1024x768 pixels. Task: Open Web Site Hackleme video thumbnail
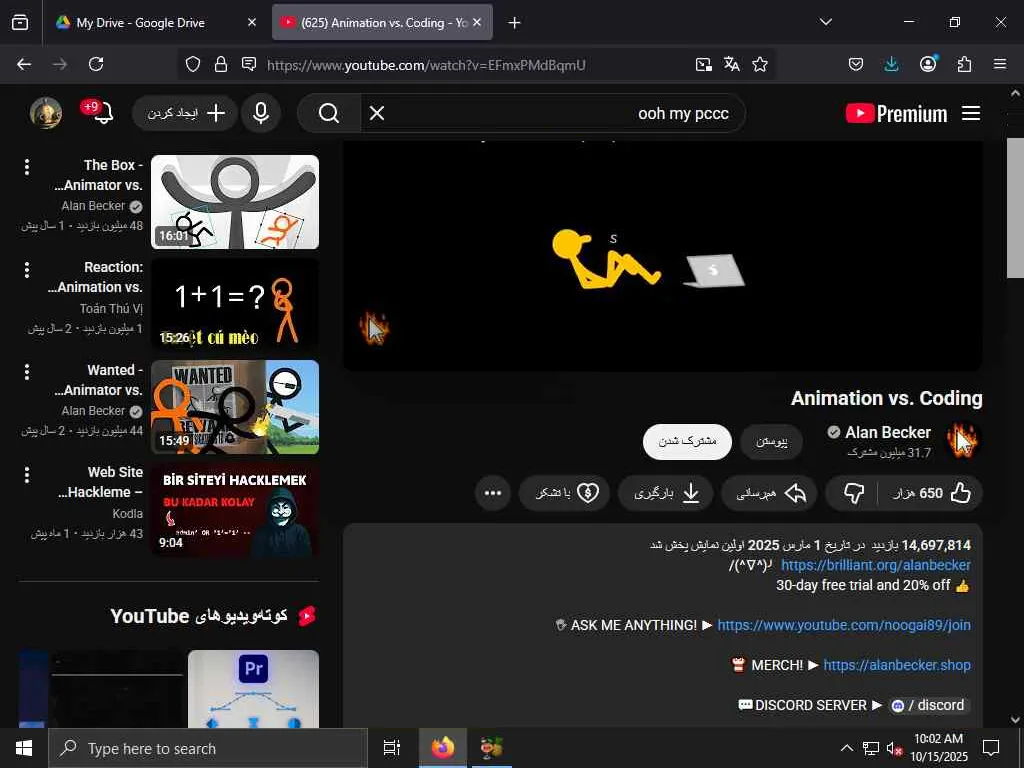click(x=235, y=509)
